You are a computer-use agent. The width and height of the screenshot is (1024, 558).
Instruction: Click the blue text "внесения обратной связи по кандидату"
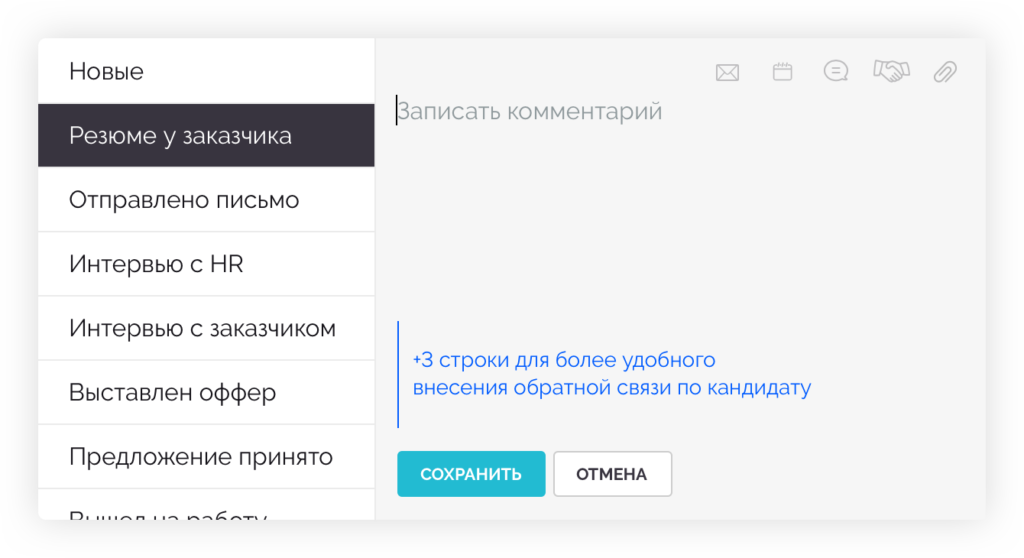611,388
